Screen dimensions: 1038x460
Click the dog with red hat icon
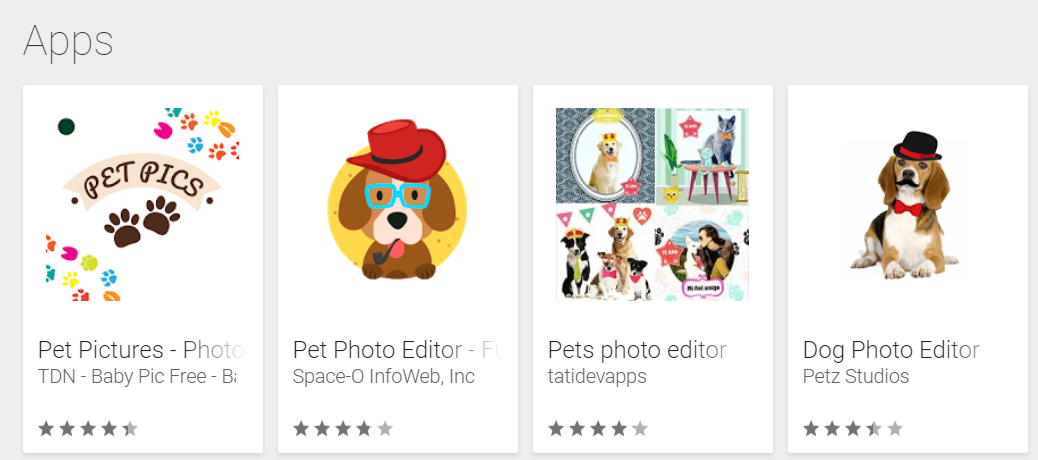397,204
